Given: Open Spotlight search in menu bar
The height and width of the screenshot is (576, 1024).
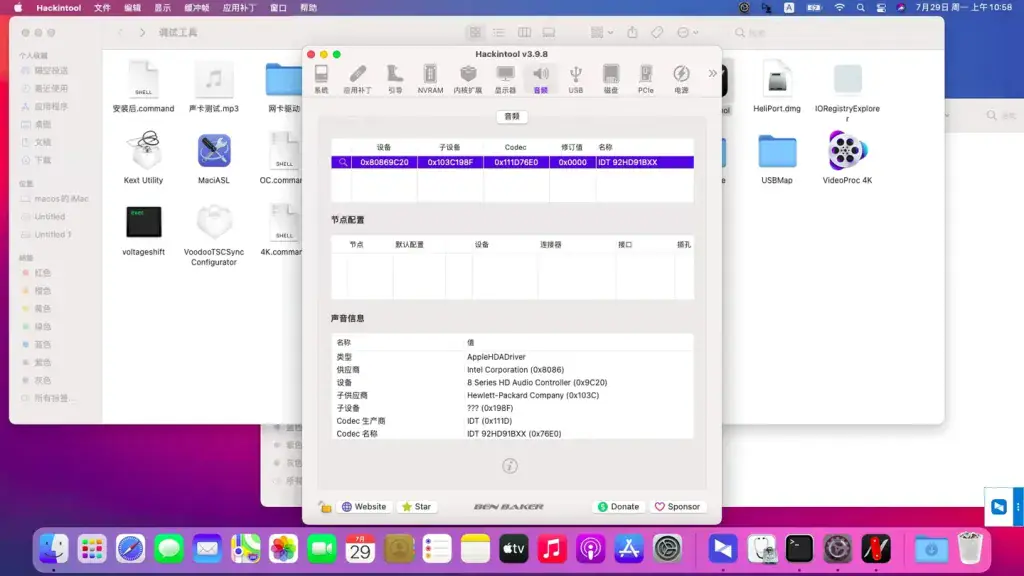Looking at the screenshot, I should pyautogui.click(x=860, y=8).
